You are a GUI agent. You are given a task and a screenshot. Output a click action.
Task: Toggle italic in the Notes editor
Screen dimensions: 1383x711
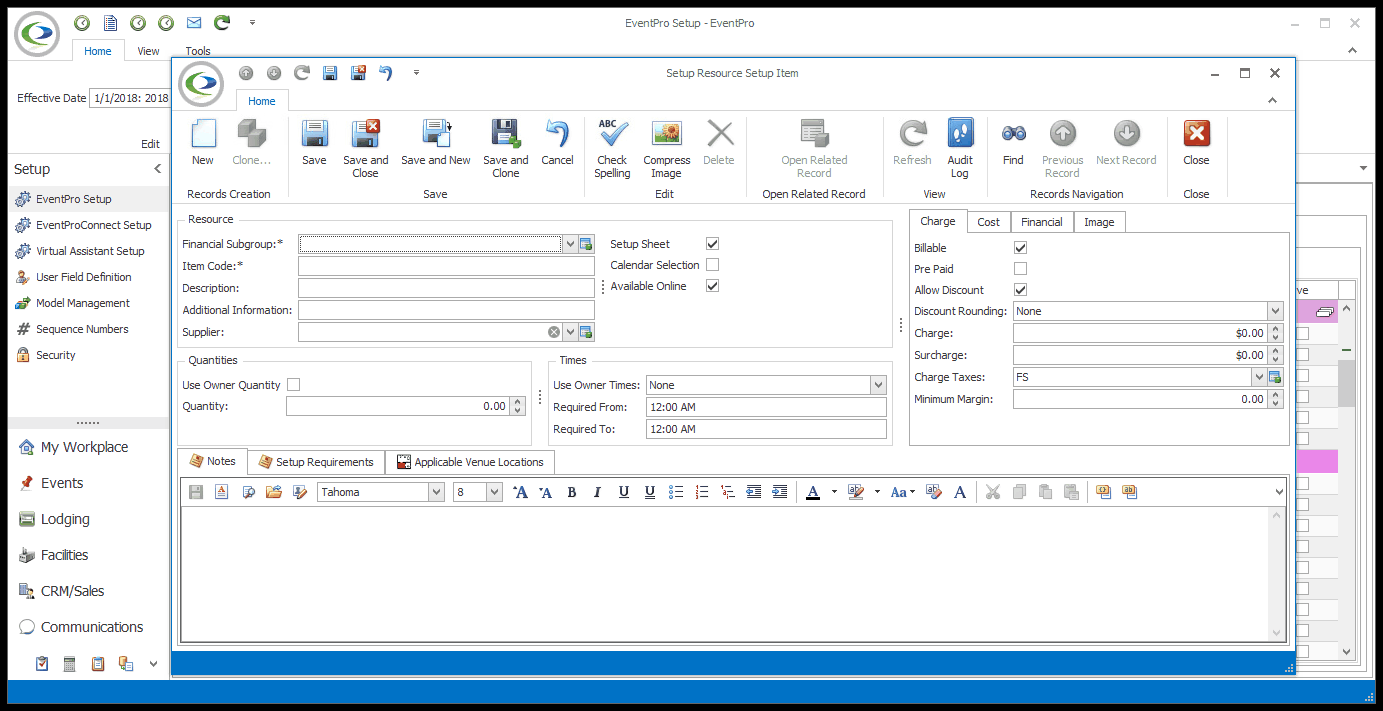point(597,492)
